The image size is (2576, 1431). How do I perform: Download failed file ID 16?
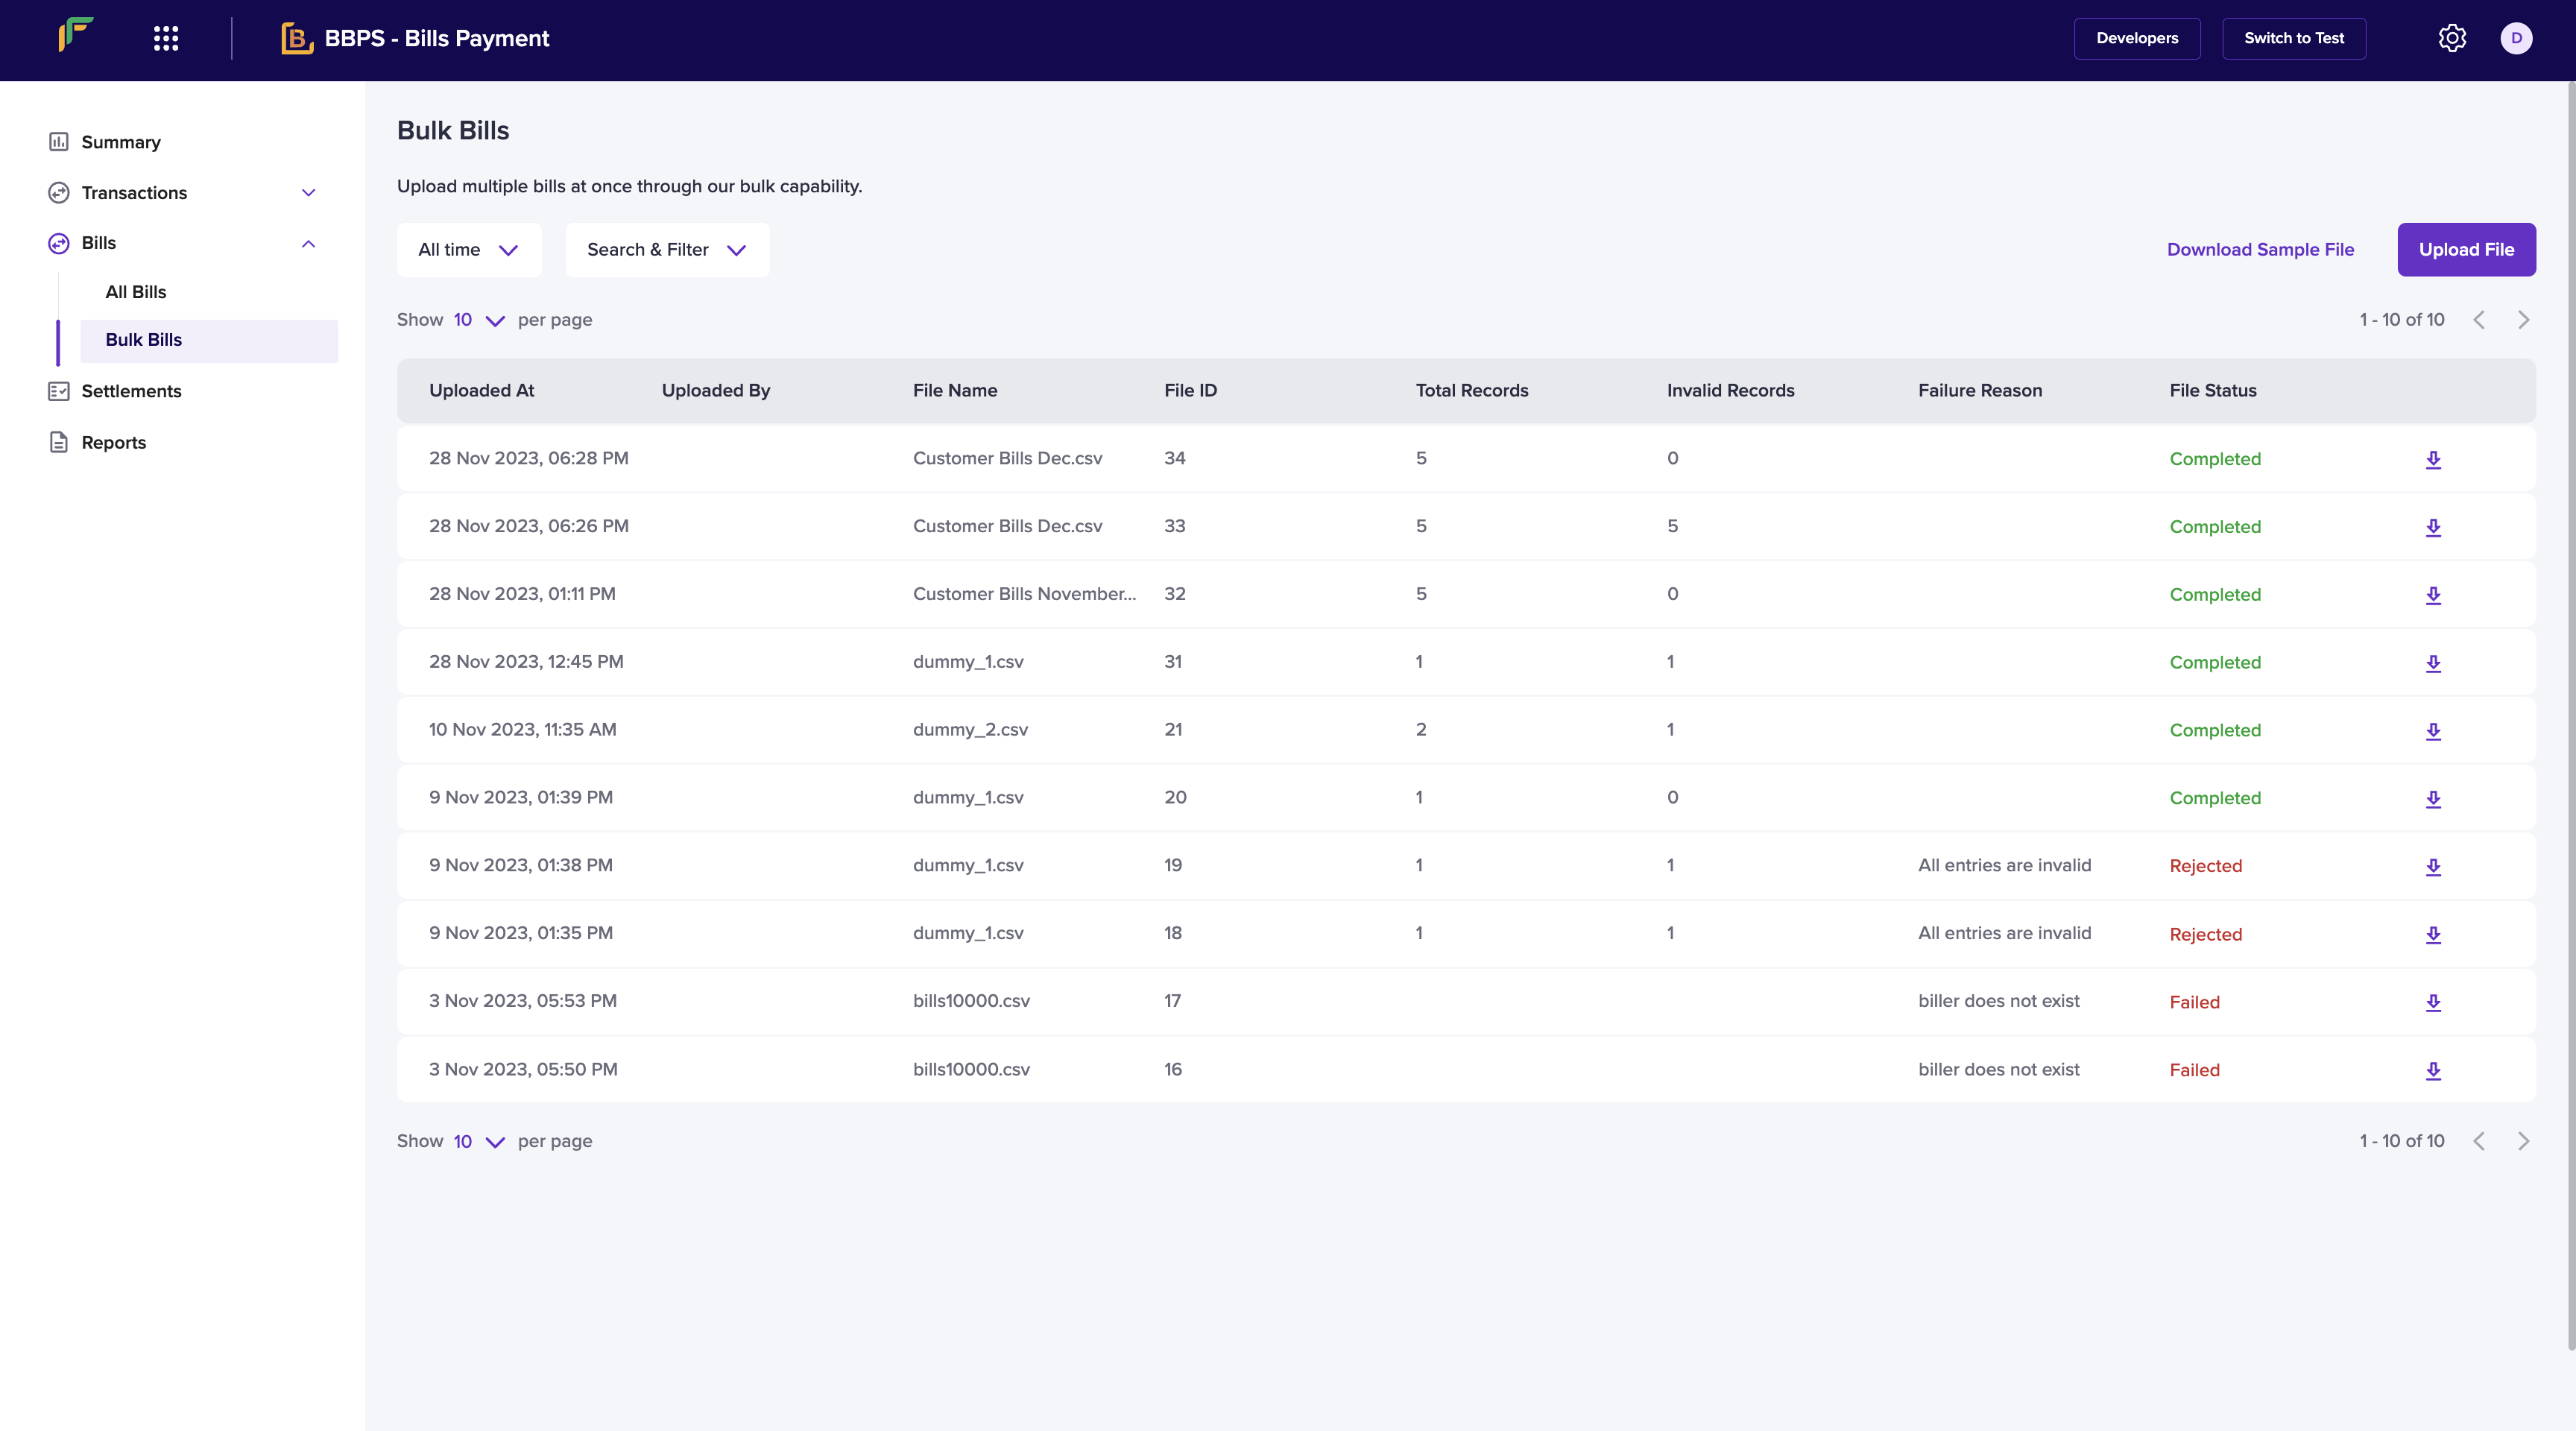point(2433,1070)
